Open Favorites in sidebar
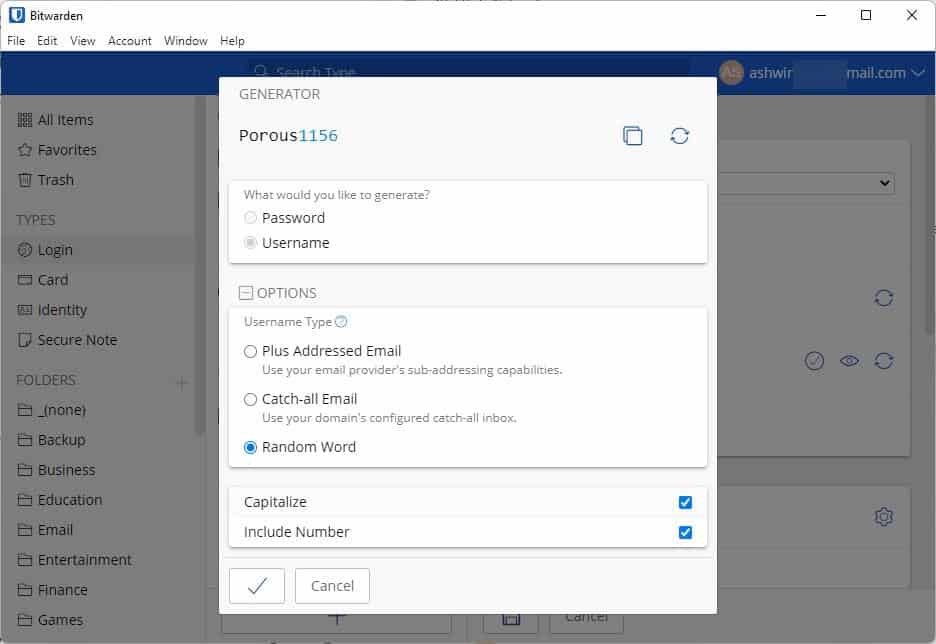Screen dimensions: 936x644 pyautogui.click(x=67, y=150)
